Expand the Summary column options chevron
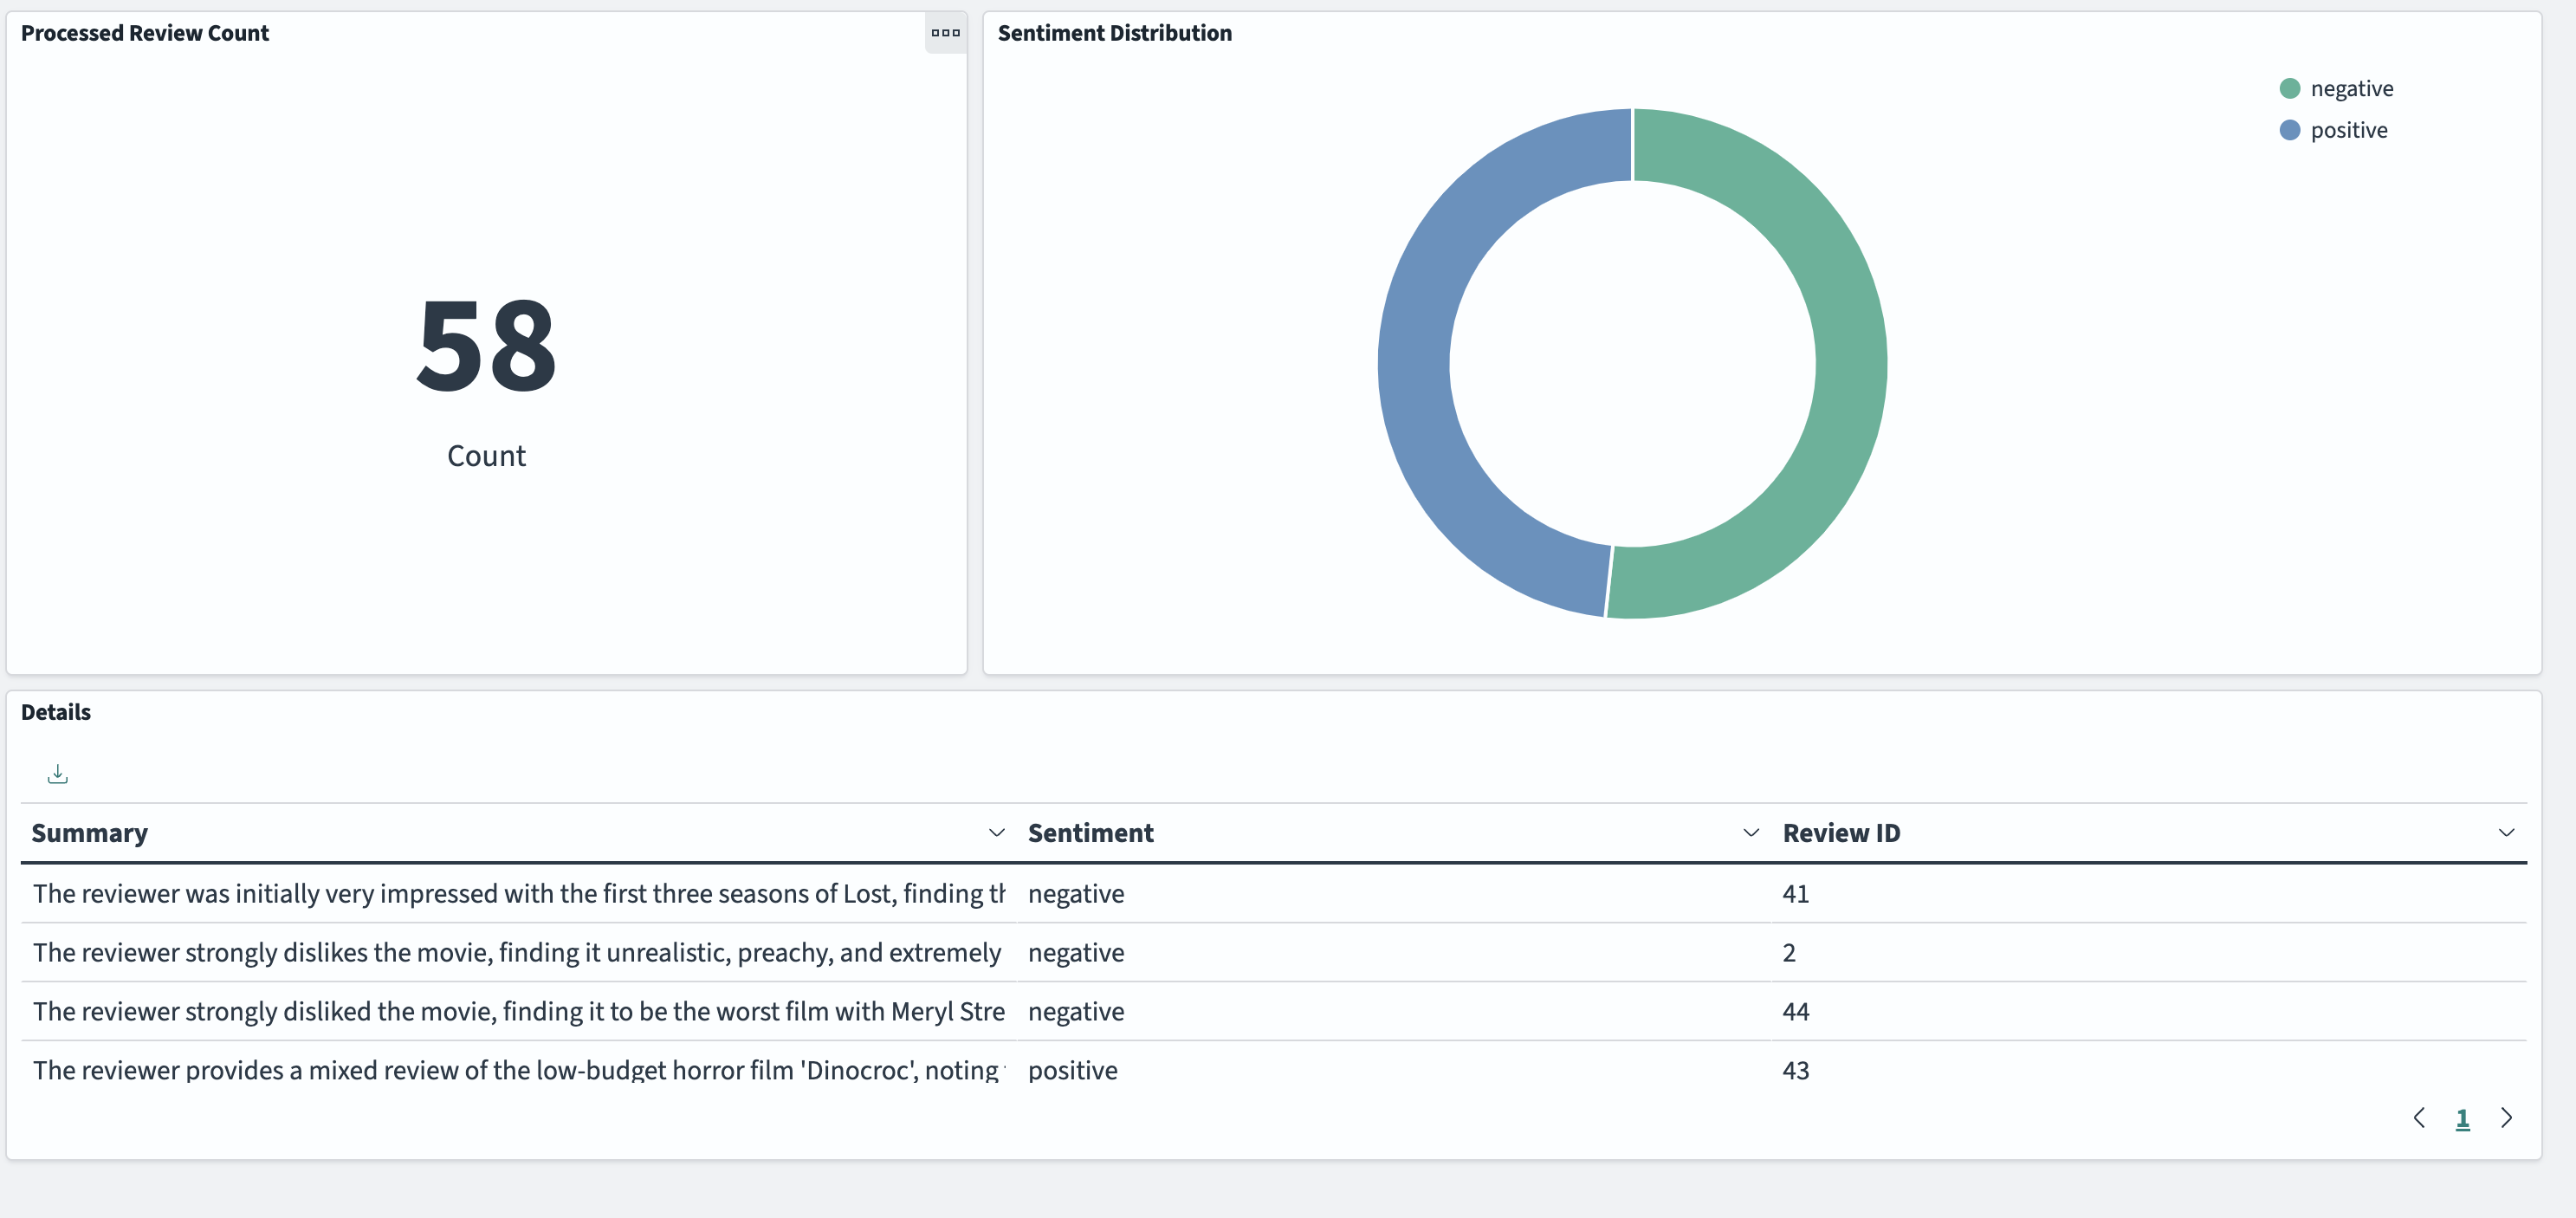This screenshot has height=1218, width=2576. pos(996,832)
